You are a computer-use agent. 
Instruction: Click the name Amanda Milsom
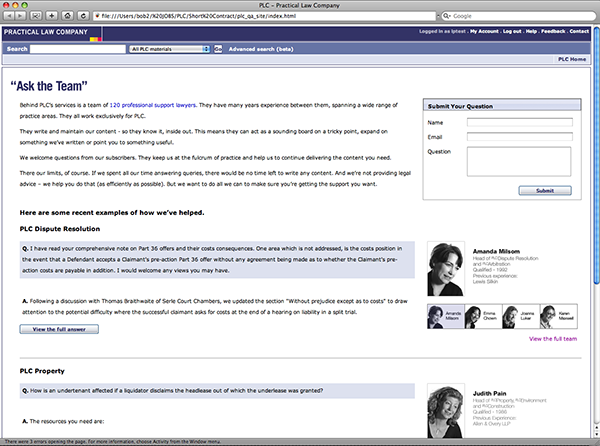tap(496, 251)
